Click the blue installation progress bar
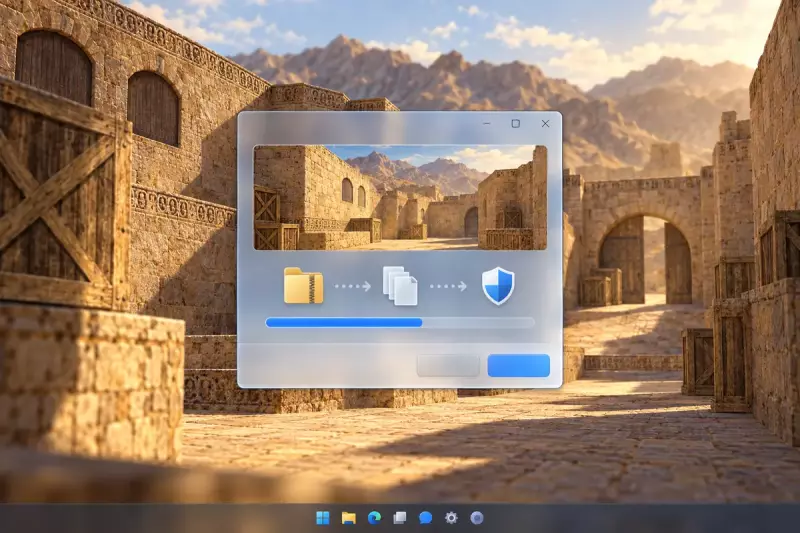 [400, 322]
